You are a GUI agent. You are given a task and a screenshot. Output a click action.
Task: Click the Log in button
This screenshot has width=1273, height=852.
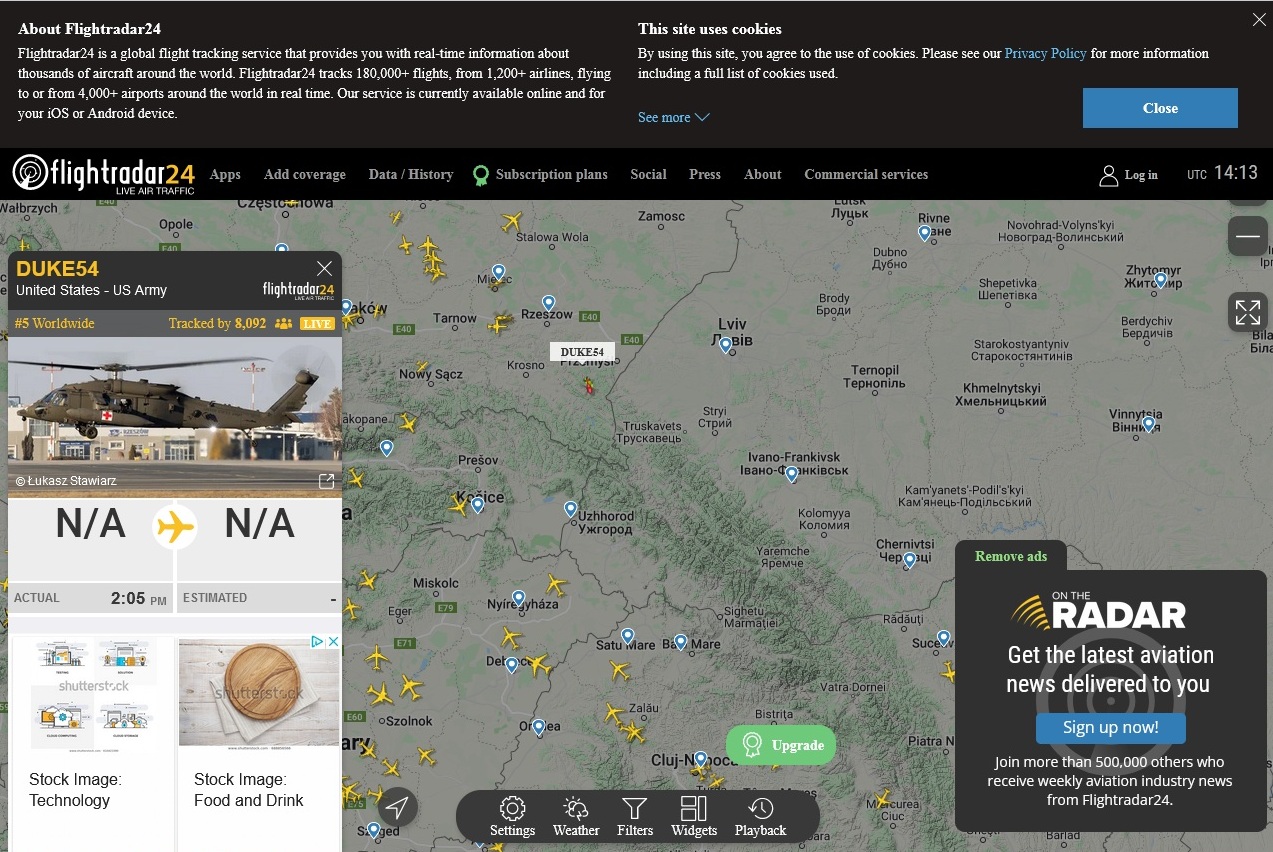1129,175
